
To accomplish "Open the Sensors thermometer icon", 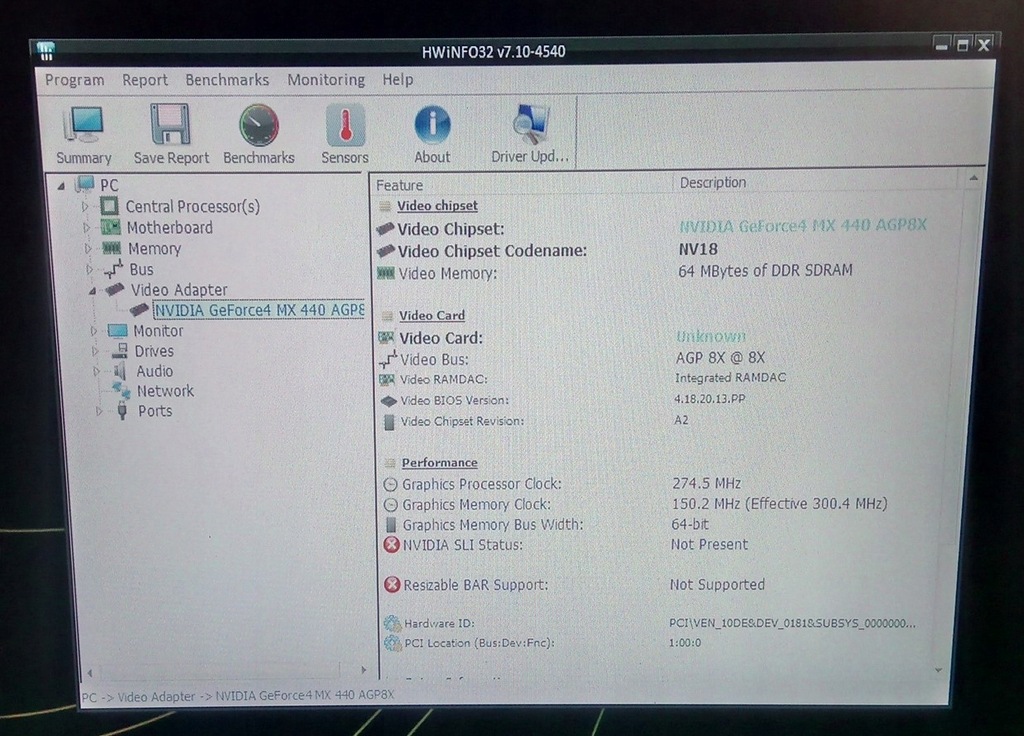I will (345, 125).
